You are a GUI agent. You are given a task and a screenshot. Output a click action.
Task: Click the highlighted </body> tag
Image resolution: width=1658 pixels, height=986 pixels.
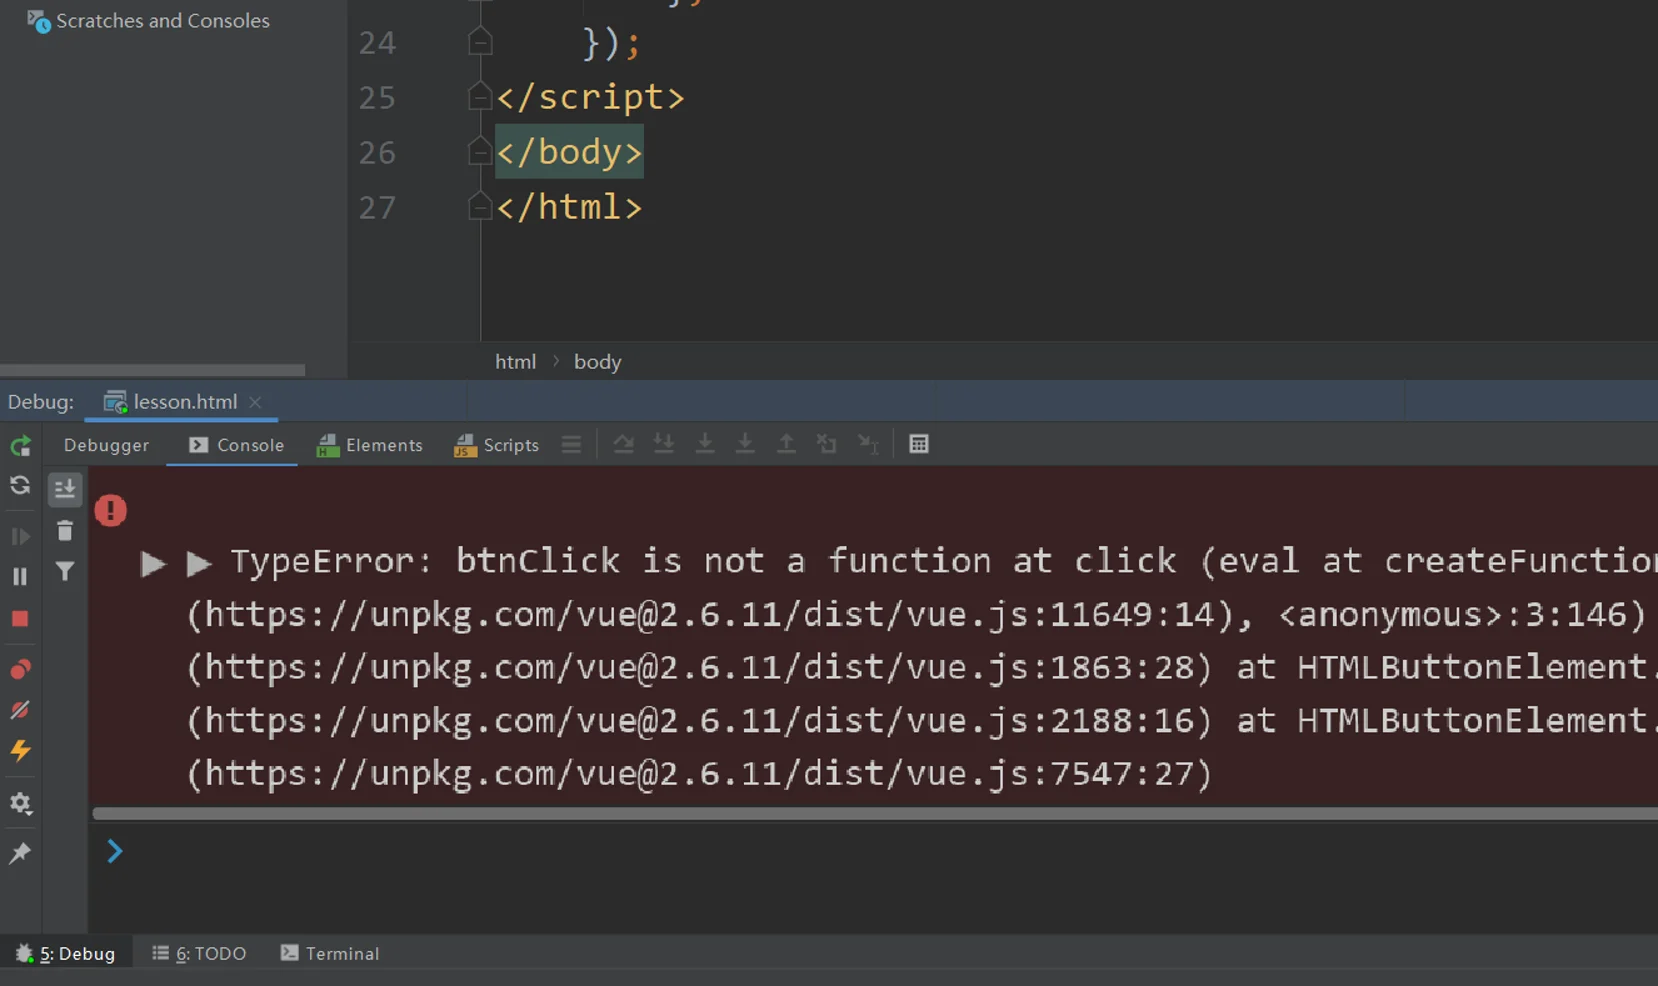click(x=569, y=152)
